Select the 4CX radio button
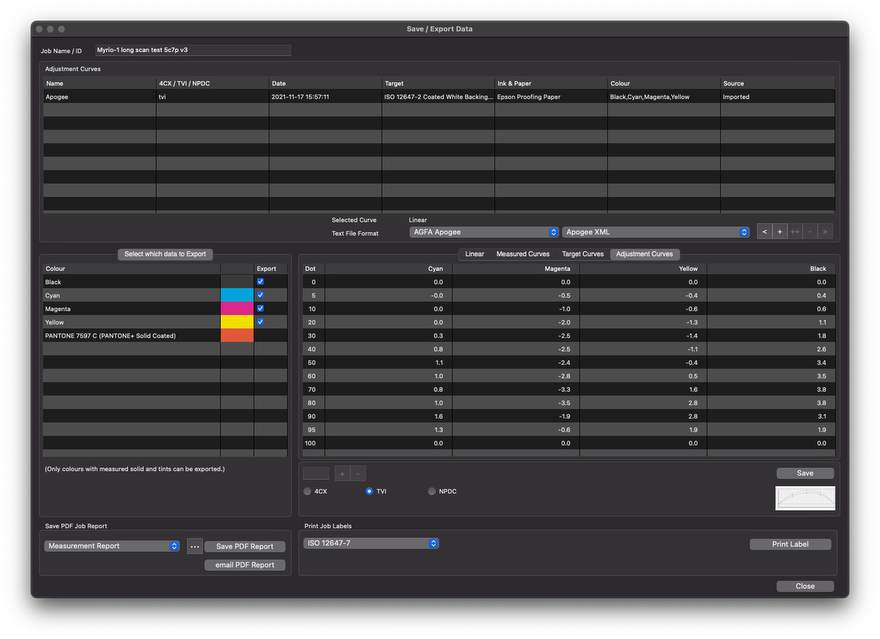Image resolution: width=880 pixels, height=639 pixels. coord(309,491)
